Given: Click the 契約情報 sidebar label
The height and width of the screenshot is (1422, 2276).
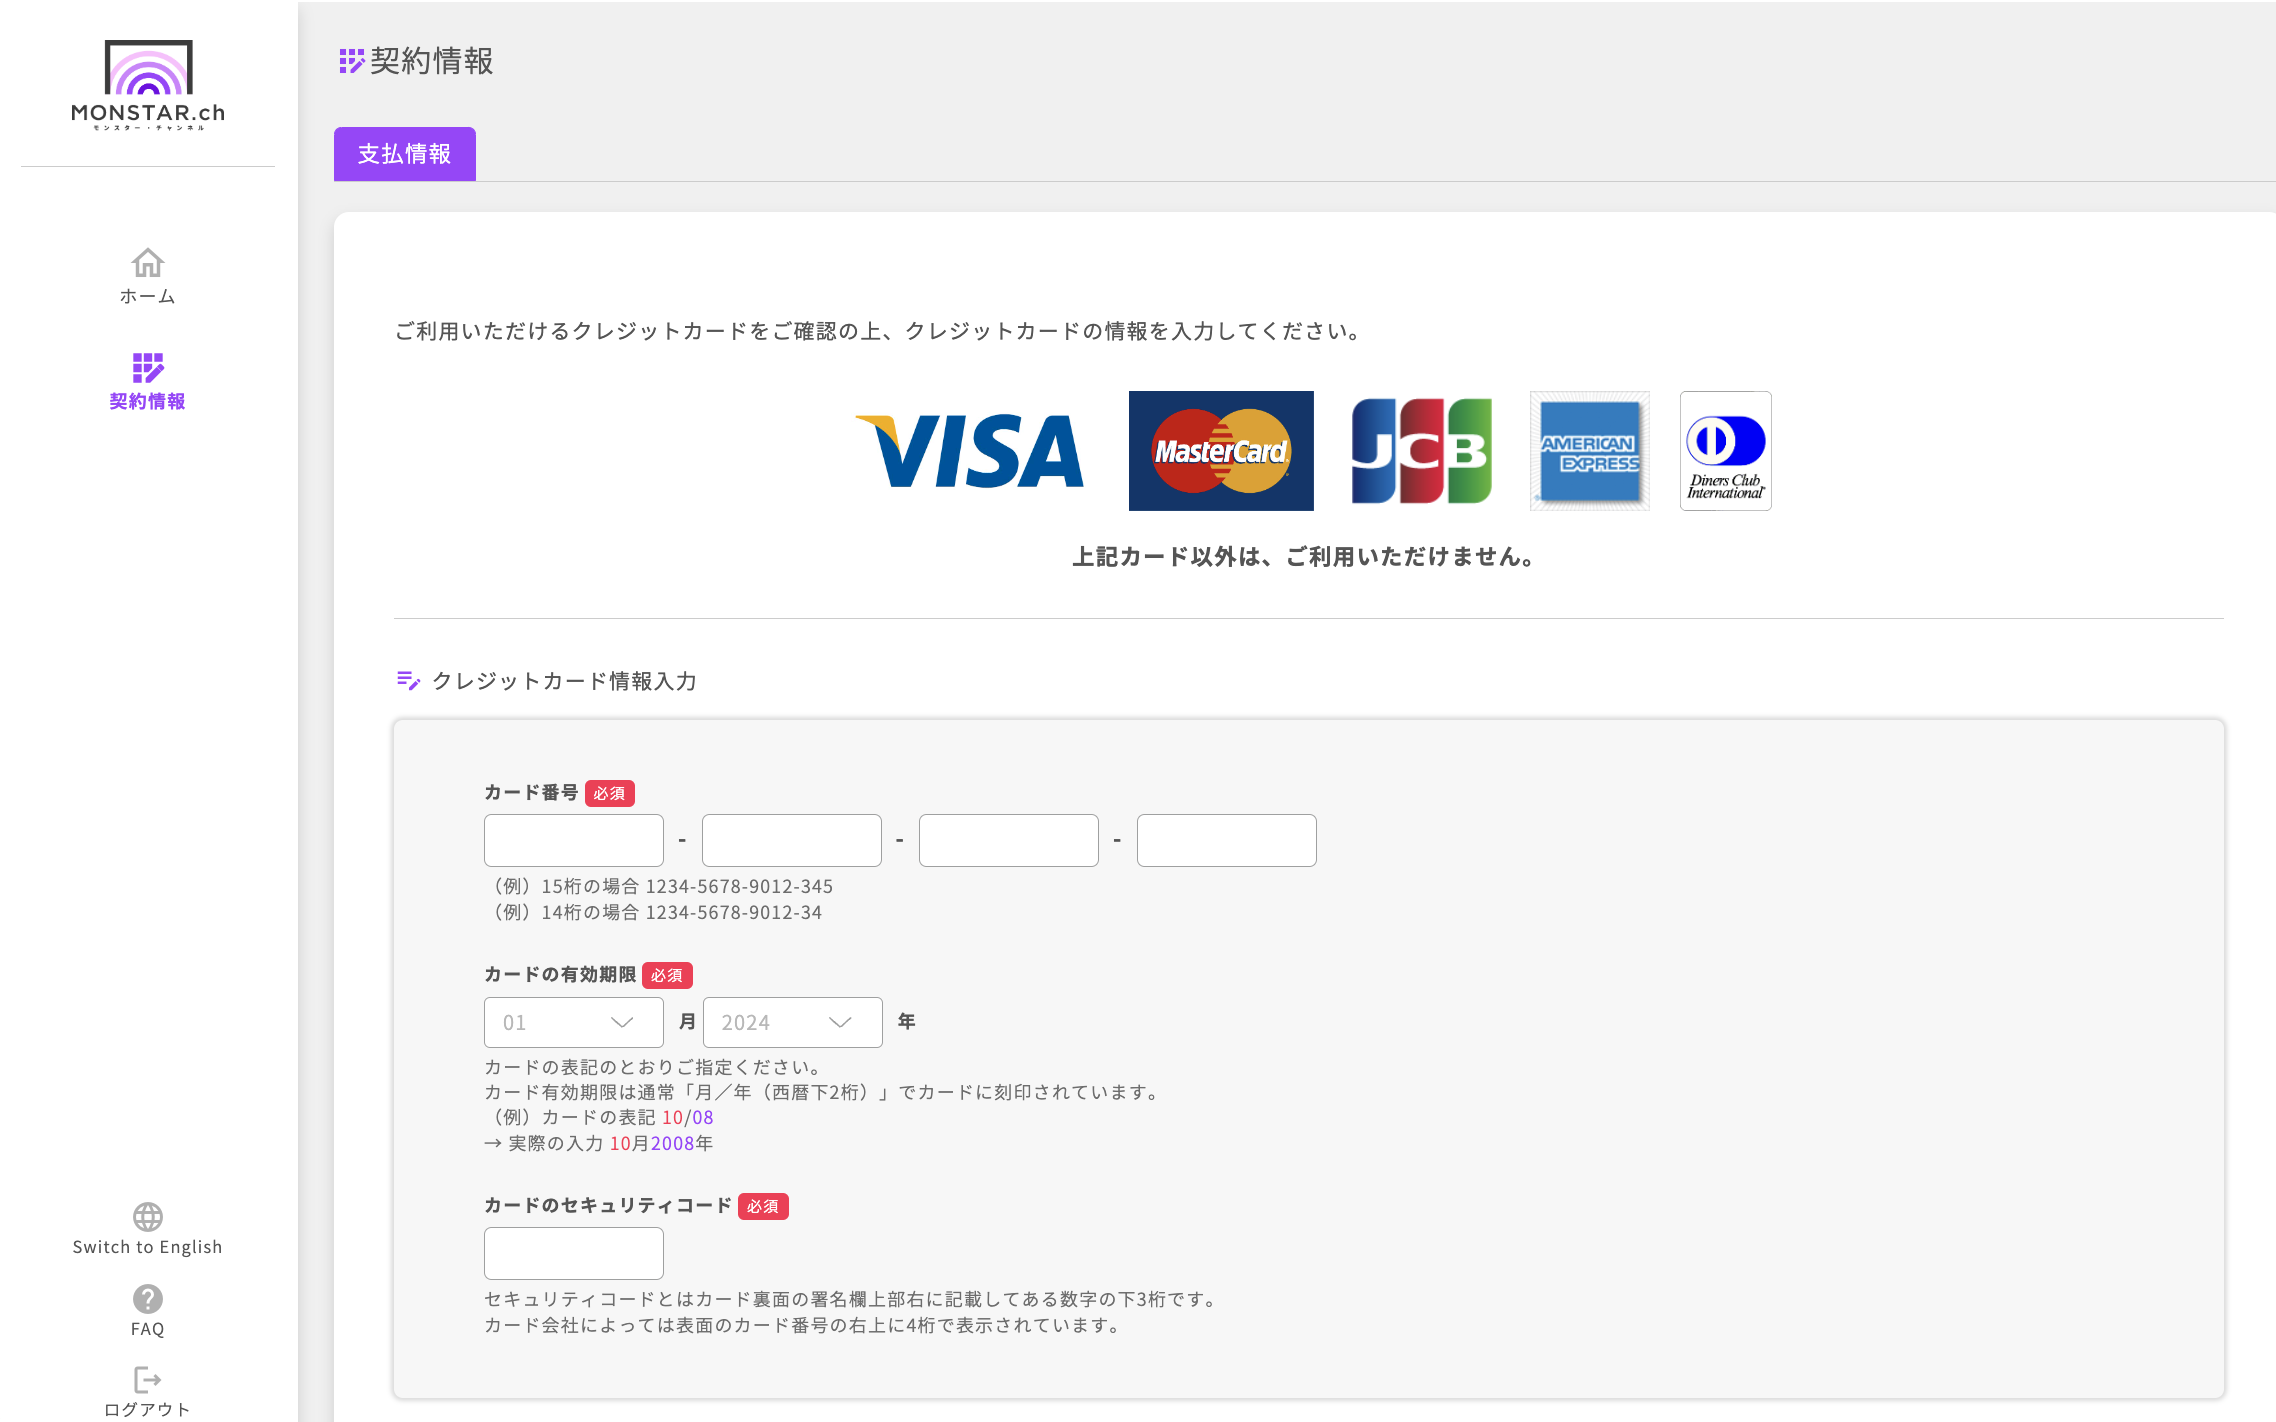Looking at the screenshot, I should click(148, 402).
